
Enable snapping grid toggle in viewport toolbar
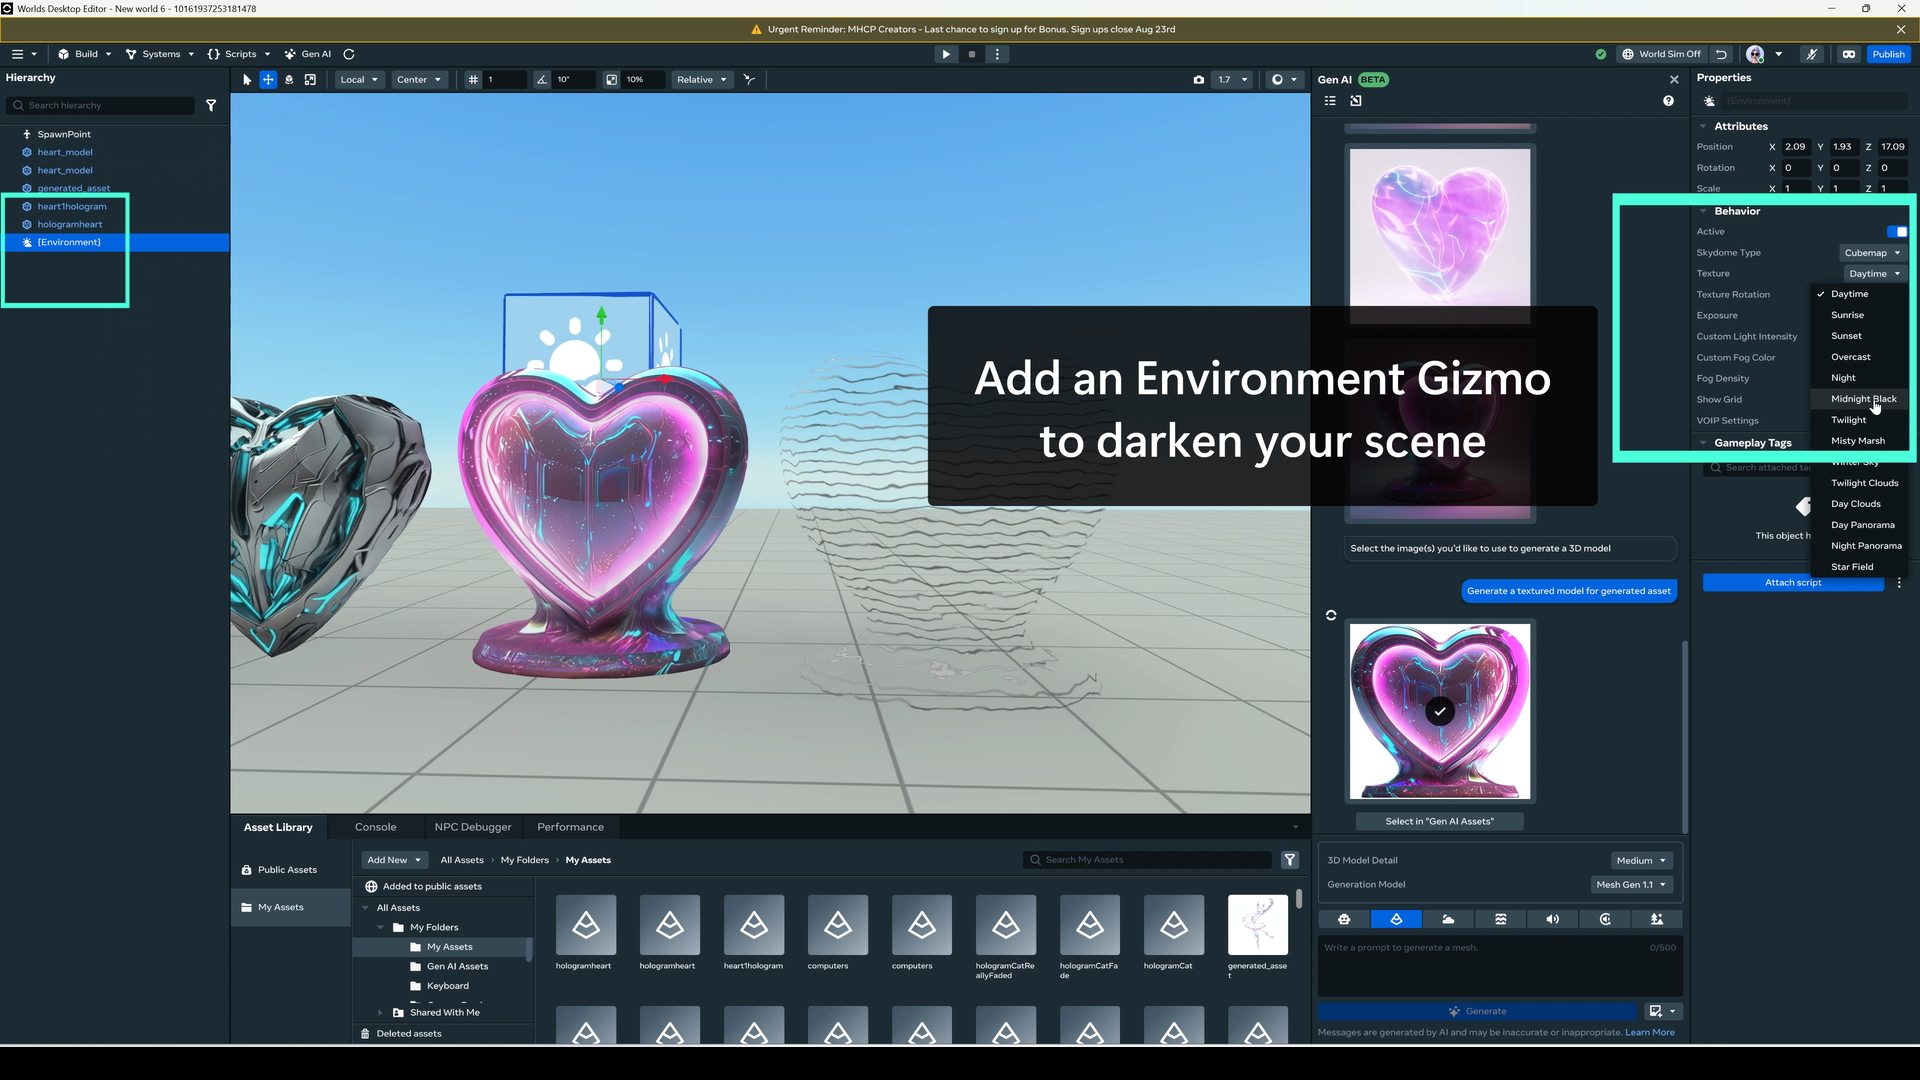pos(473,80)
